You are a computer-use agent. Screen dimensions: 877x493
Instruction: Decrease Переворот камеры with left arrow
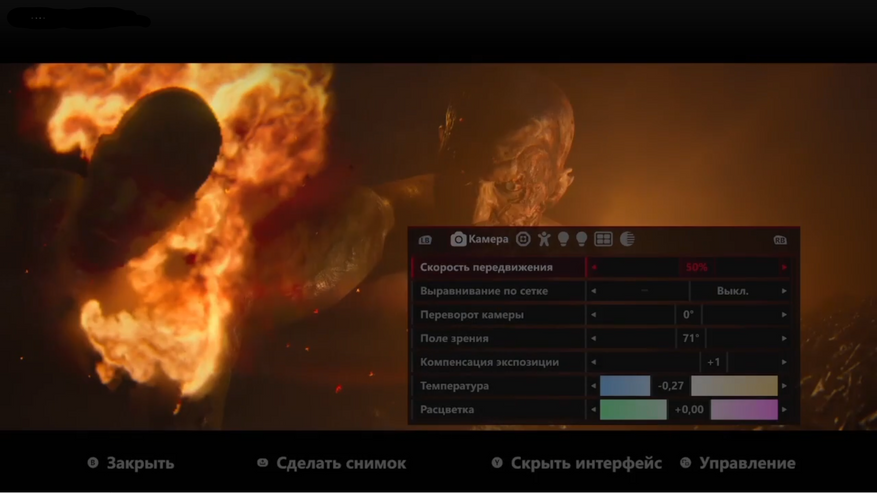tap(593, 314)
